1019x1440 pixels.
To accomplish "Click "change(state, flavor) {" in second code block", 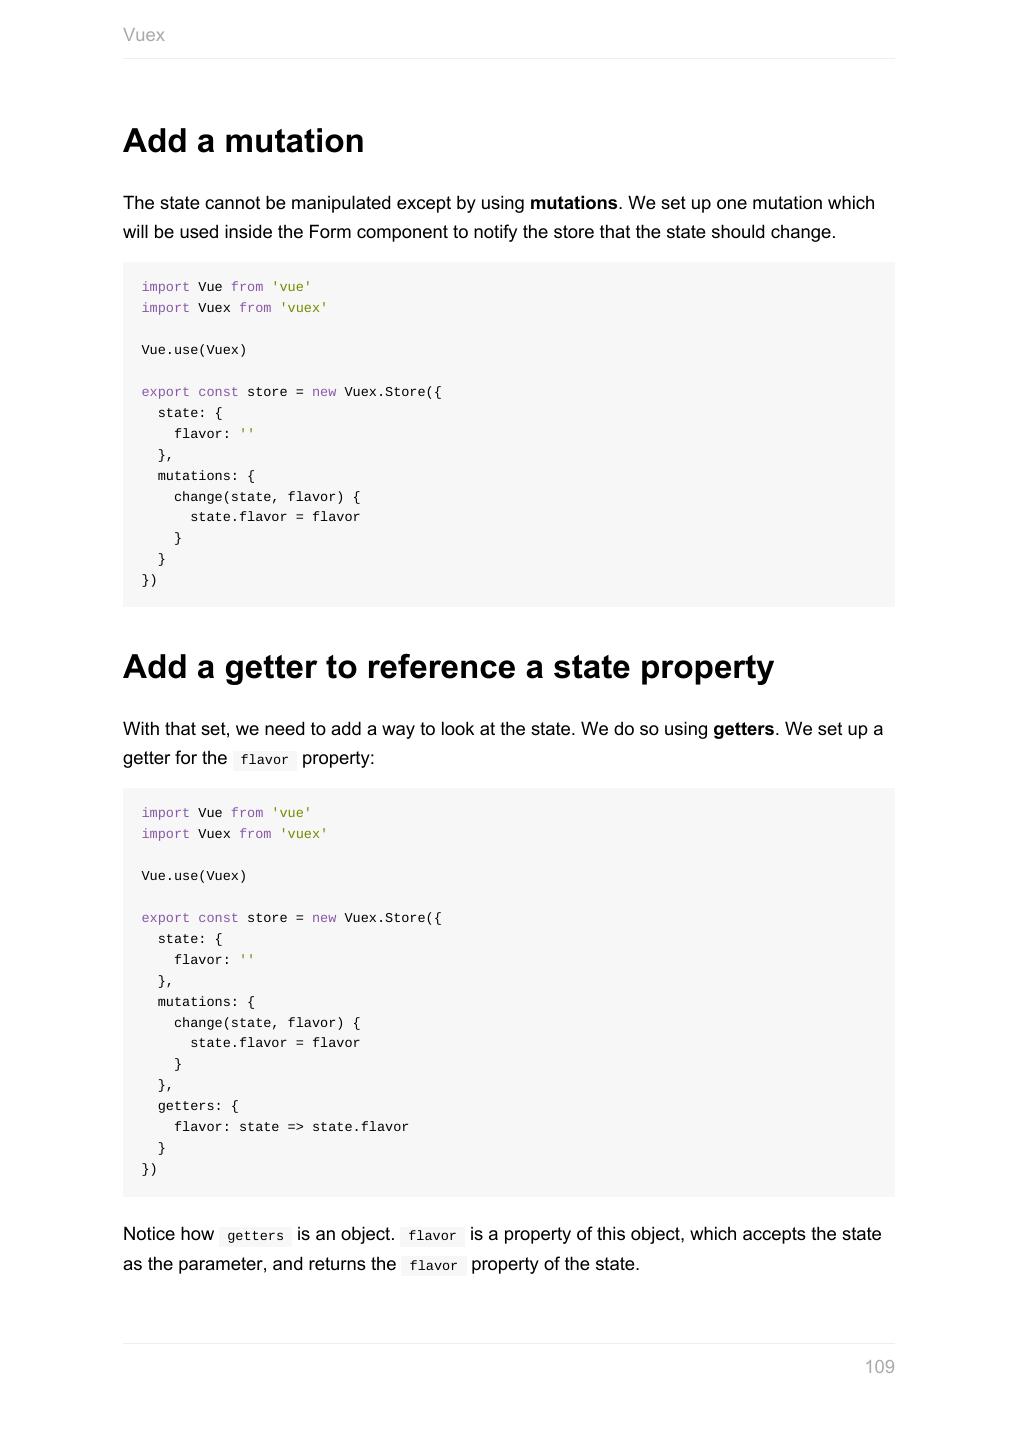I will pos(267,1023).
